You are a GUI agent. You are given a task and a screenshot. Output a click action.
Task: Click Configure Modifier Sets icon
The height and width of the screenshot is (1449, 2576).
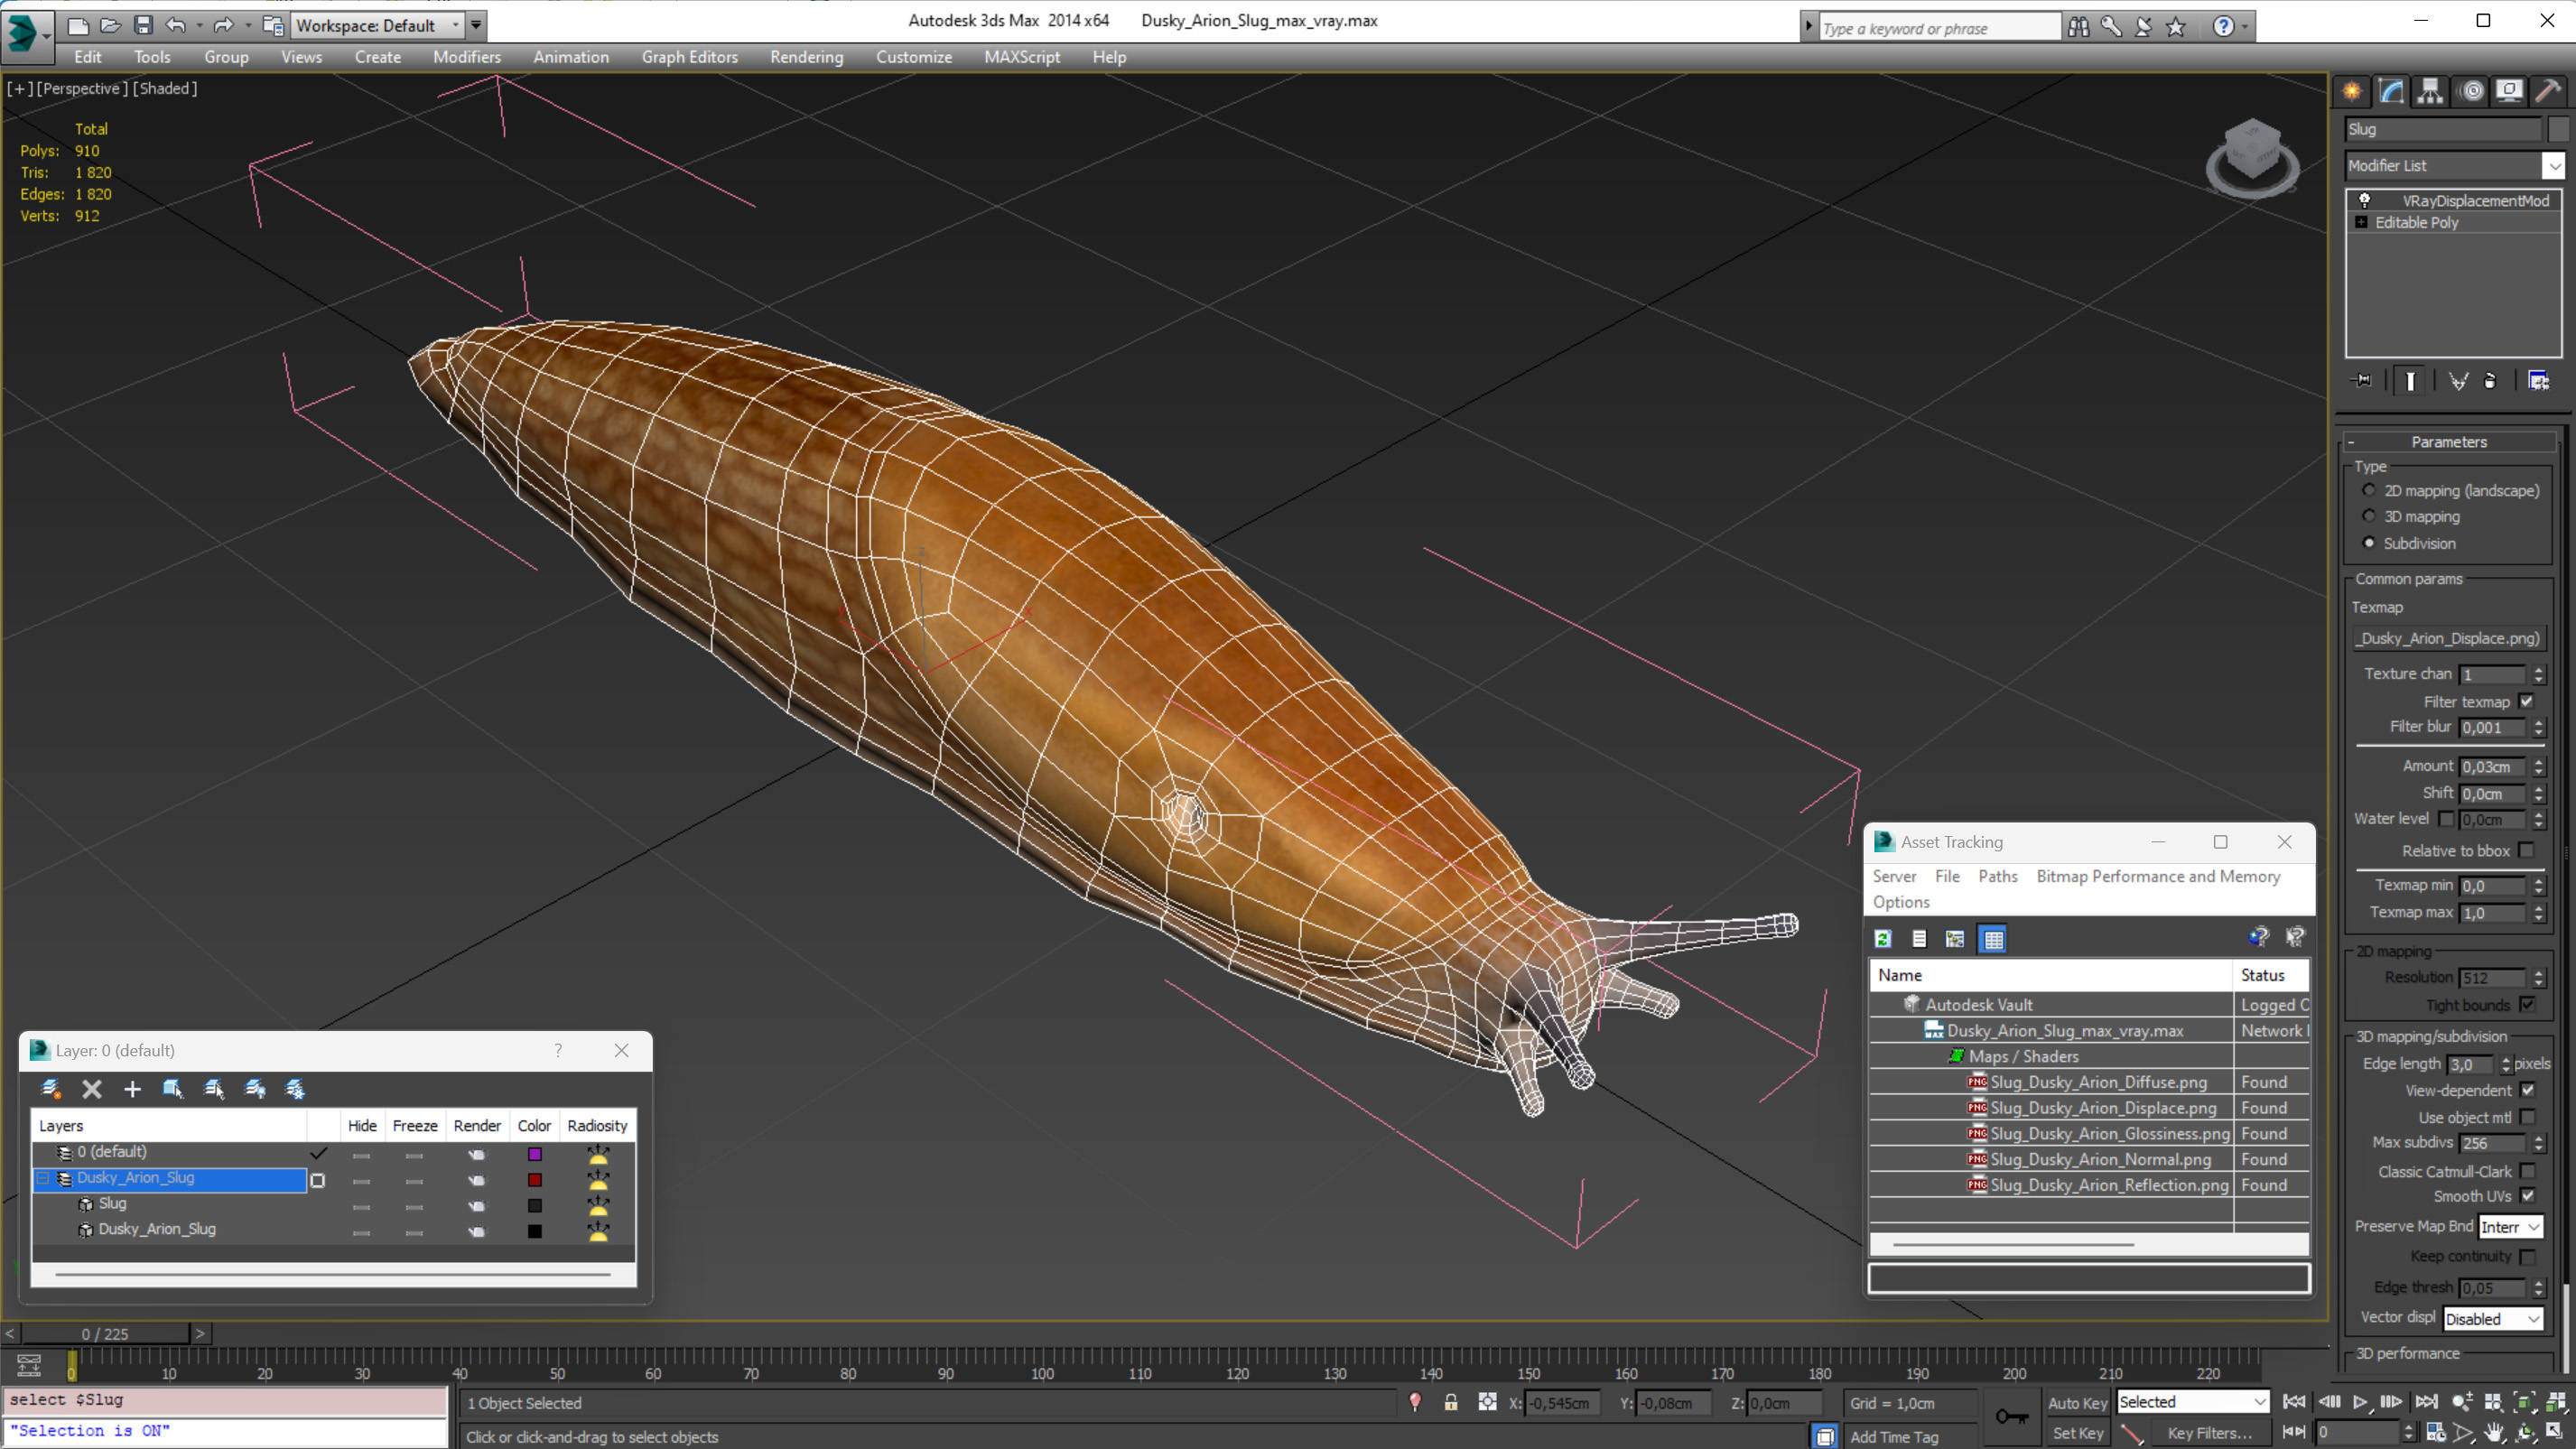(x=2538, y=381)
